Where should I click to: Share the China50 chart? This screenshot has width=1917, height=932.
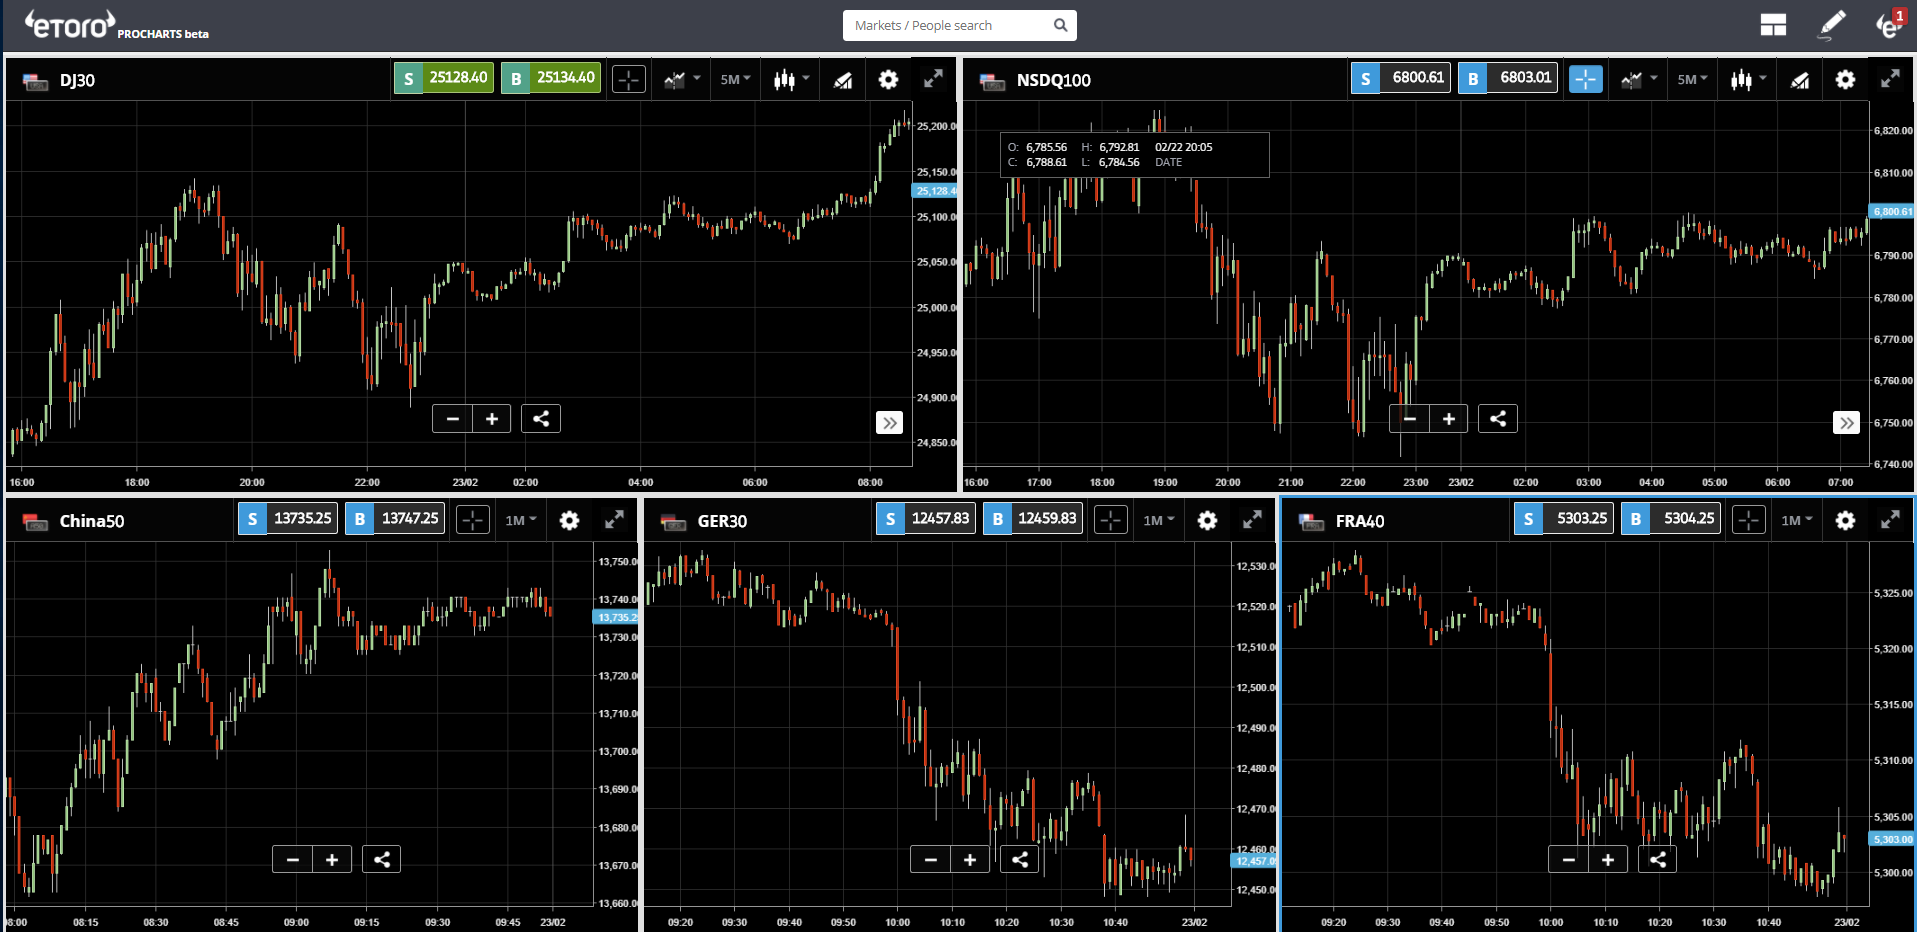[x=381, y=859]
